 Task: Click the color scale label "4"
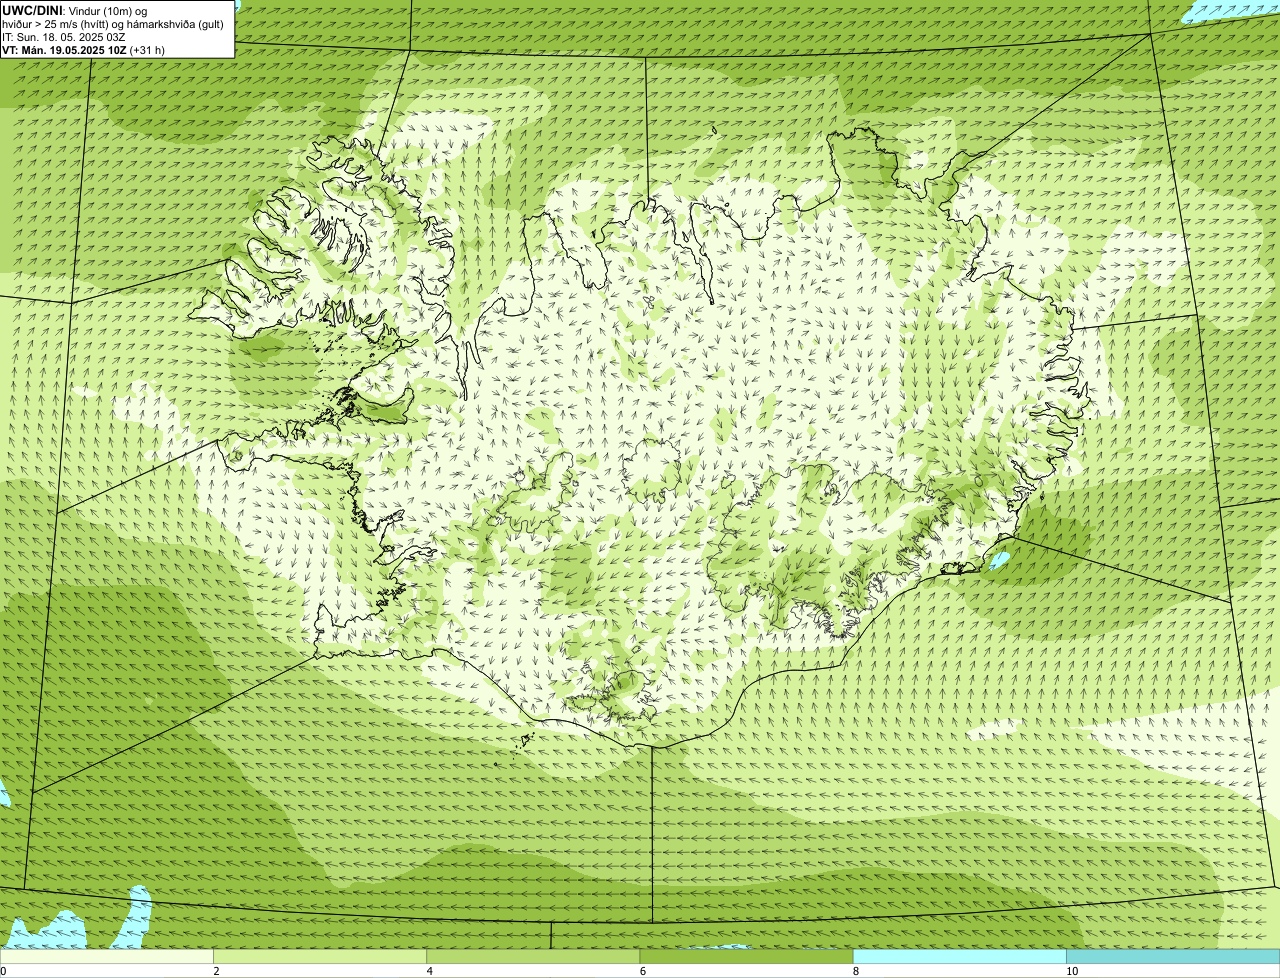(x=429, y=971)
